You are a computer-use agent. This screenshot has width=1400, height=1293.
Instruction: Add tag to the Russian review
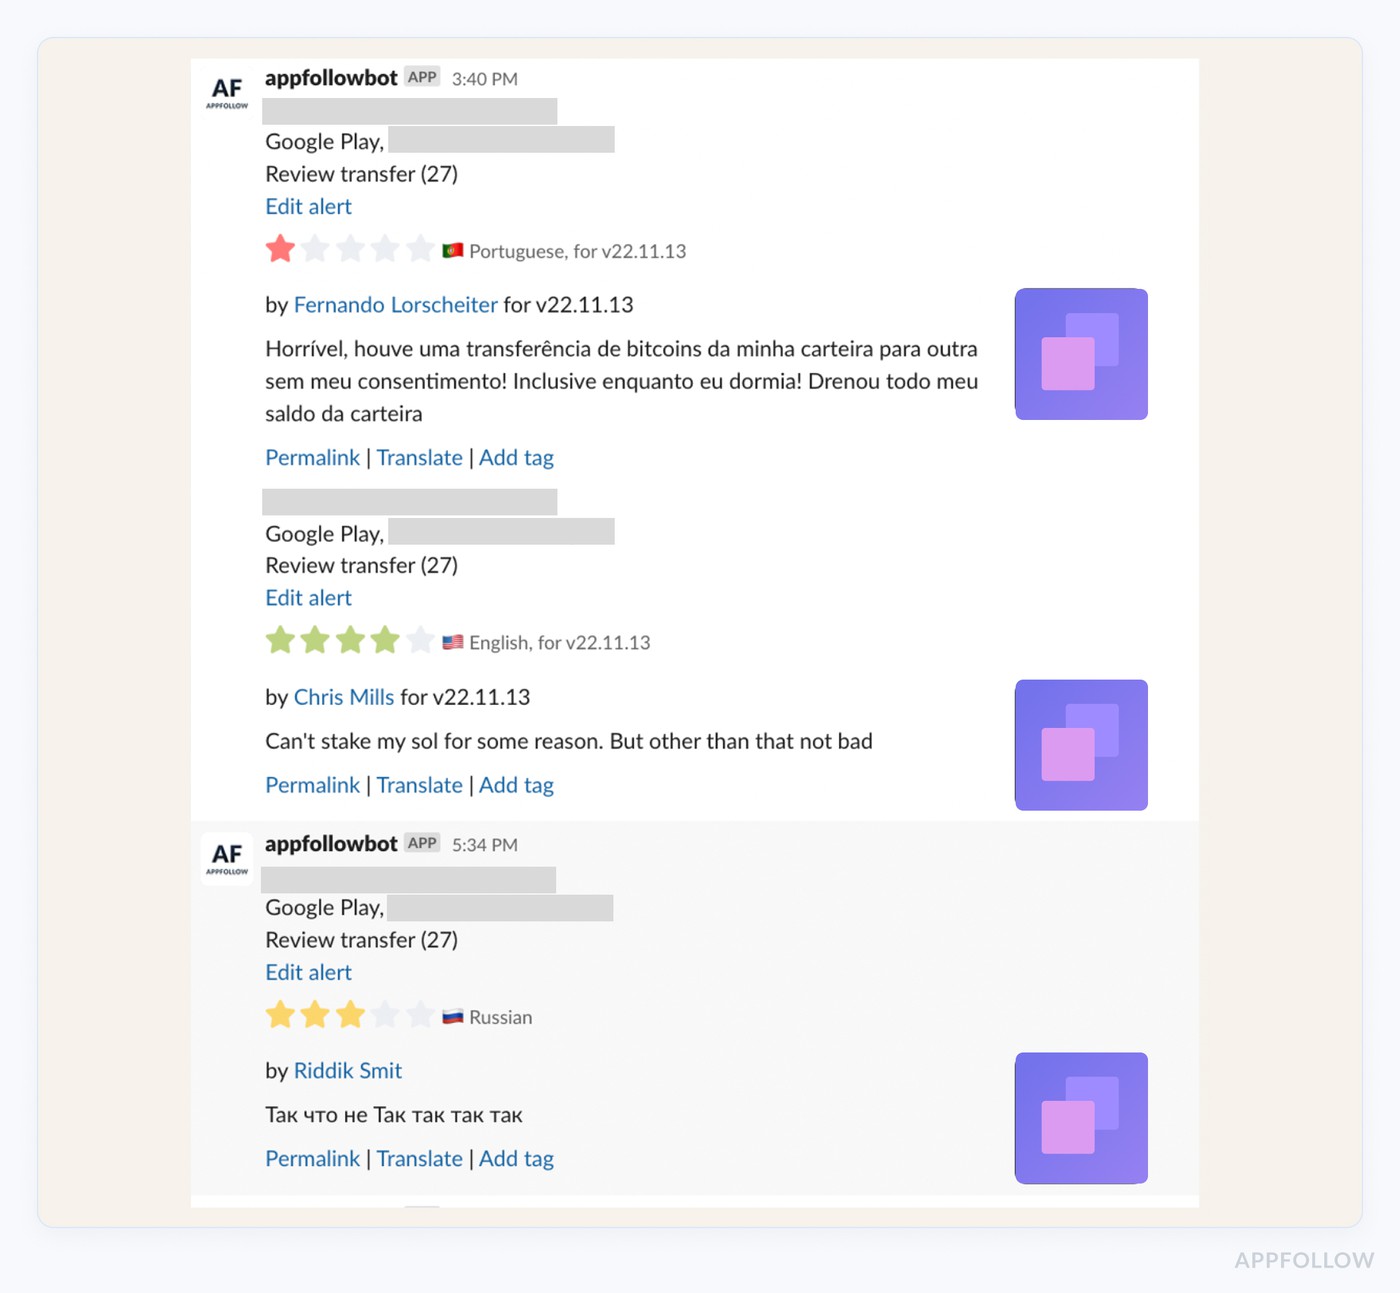click(x=516, y=1158)
